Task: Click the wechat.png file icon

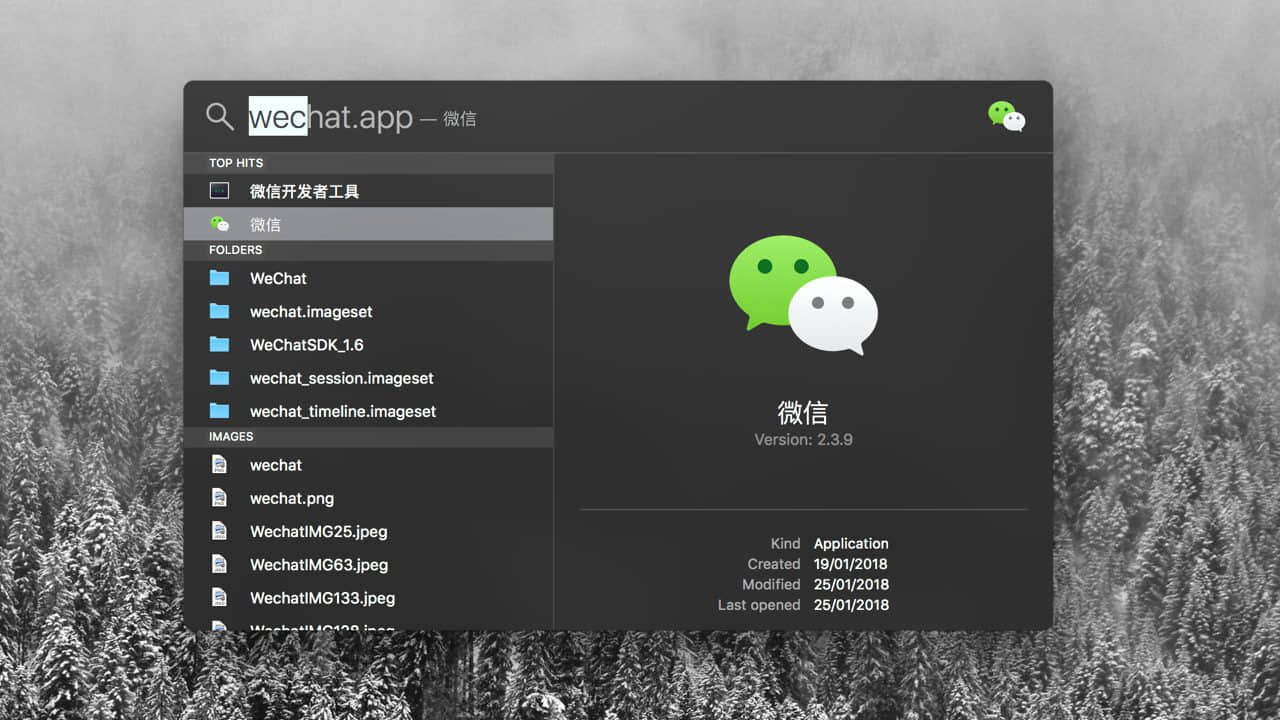Action: (219, 498)
